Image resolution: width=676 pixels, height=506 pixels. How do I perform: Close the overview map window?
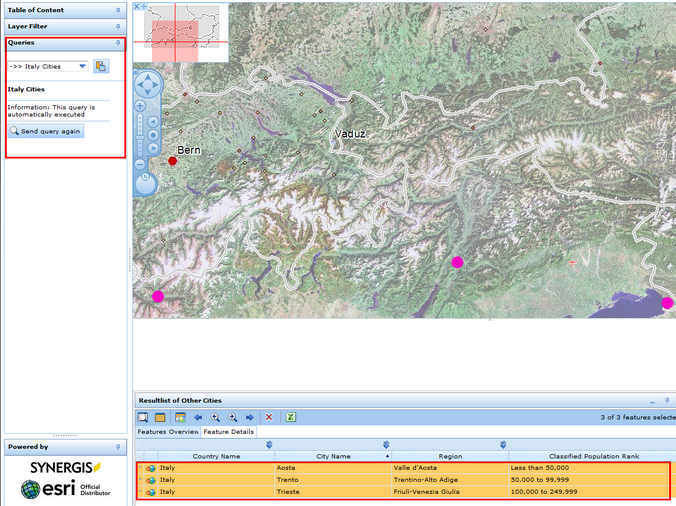tap(137, 6)
